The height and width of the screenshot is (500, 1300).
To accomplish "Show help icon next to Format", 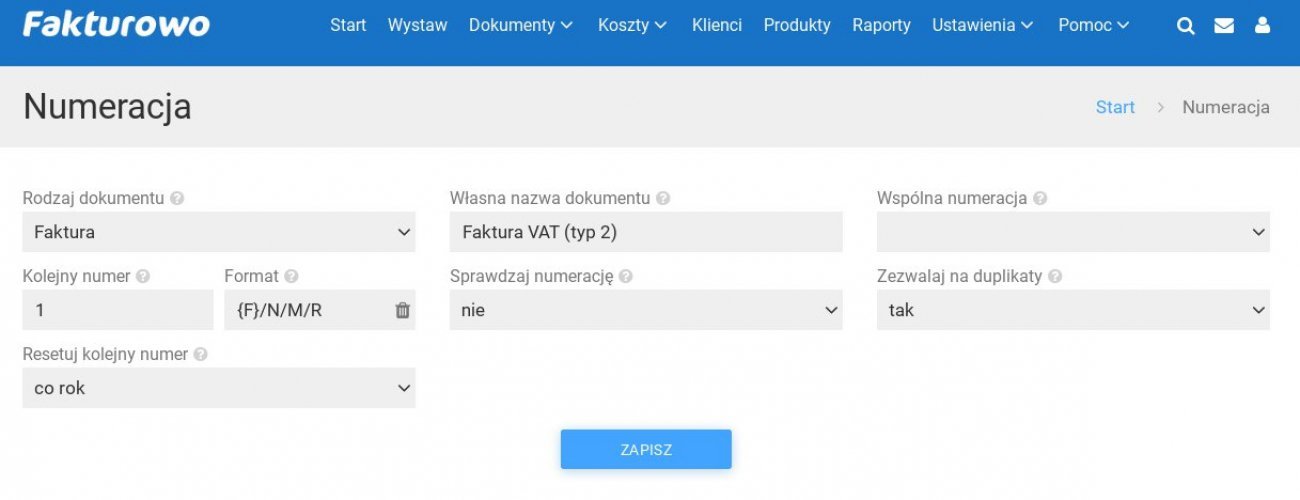I will (x=291, y=276).
